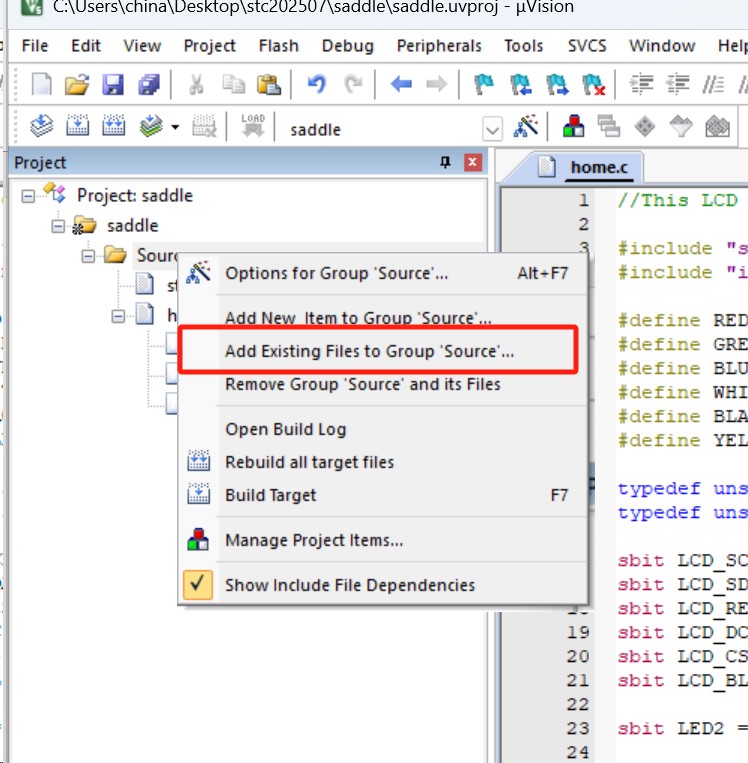Insert a bookmark using the flag icon

point(484,84)
